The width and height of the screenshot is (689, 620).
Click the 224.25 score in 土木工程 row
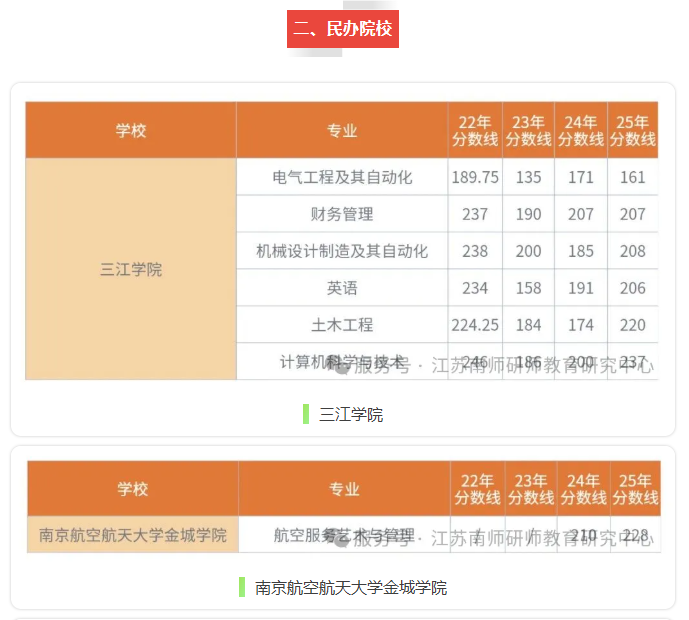coord(475,325)
